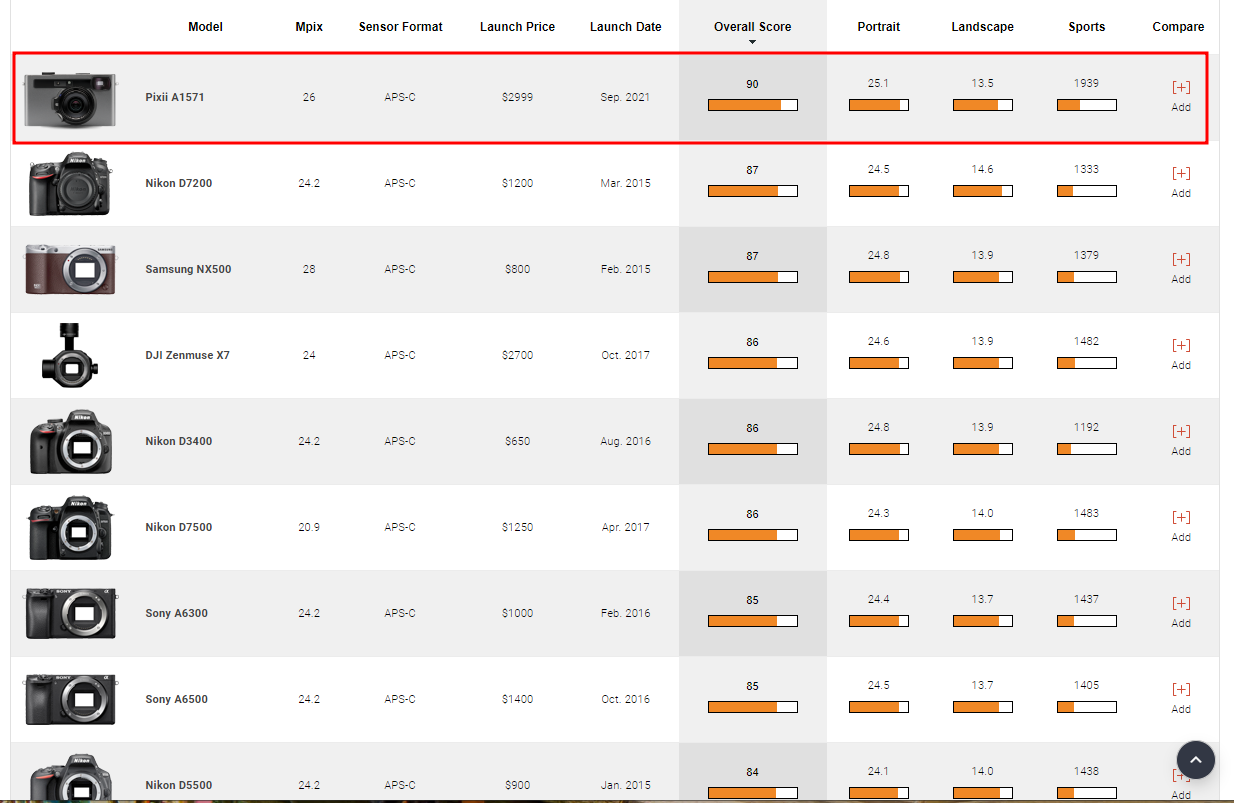The height and width of the screenshot is (803, 1234).
Task: Open the DJI Zenmuse X7 link
Action: pos(187,355)
